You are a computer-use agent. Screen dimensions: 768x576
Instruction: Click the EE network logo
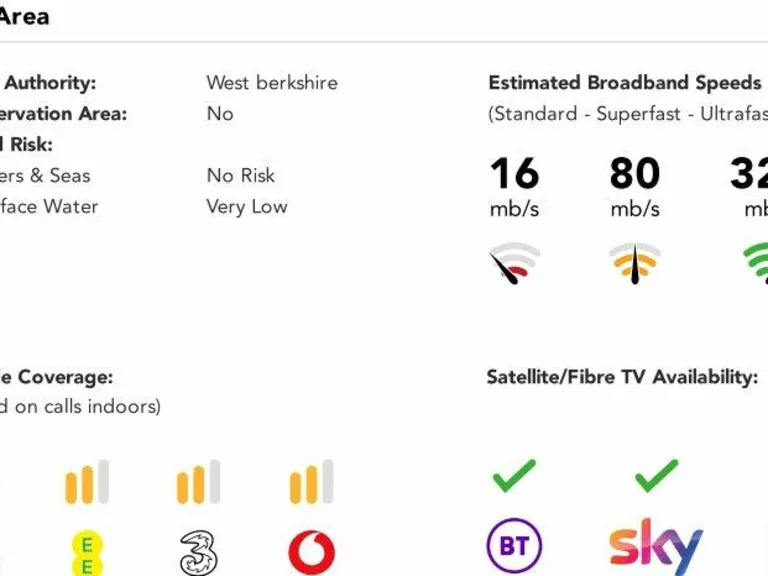pyautogui.click(x=87, y=553)
